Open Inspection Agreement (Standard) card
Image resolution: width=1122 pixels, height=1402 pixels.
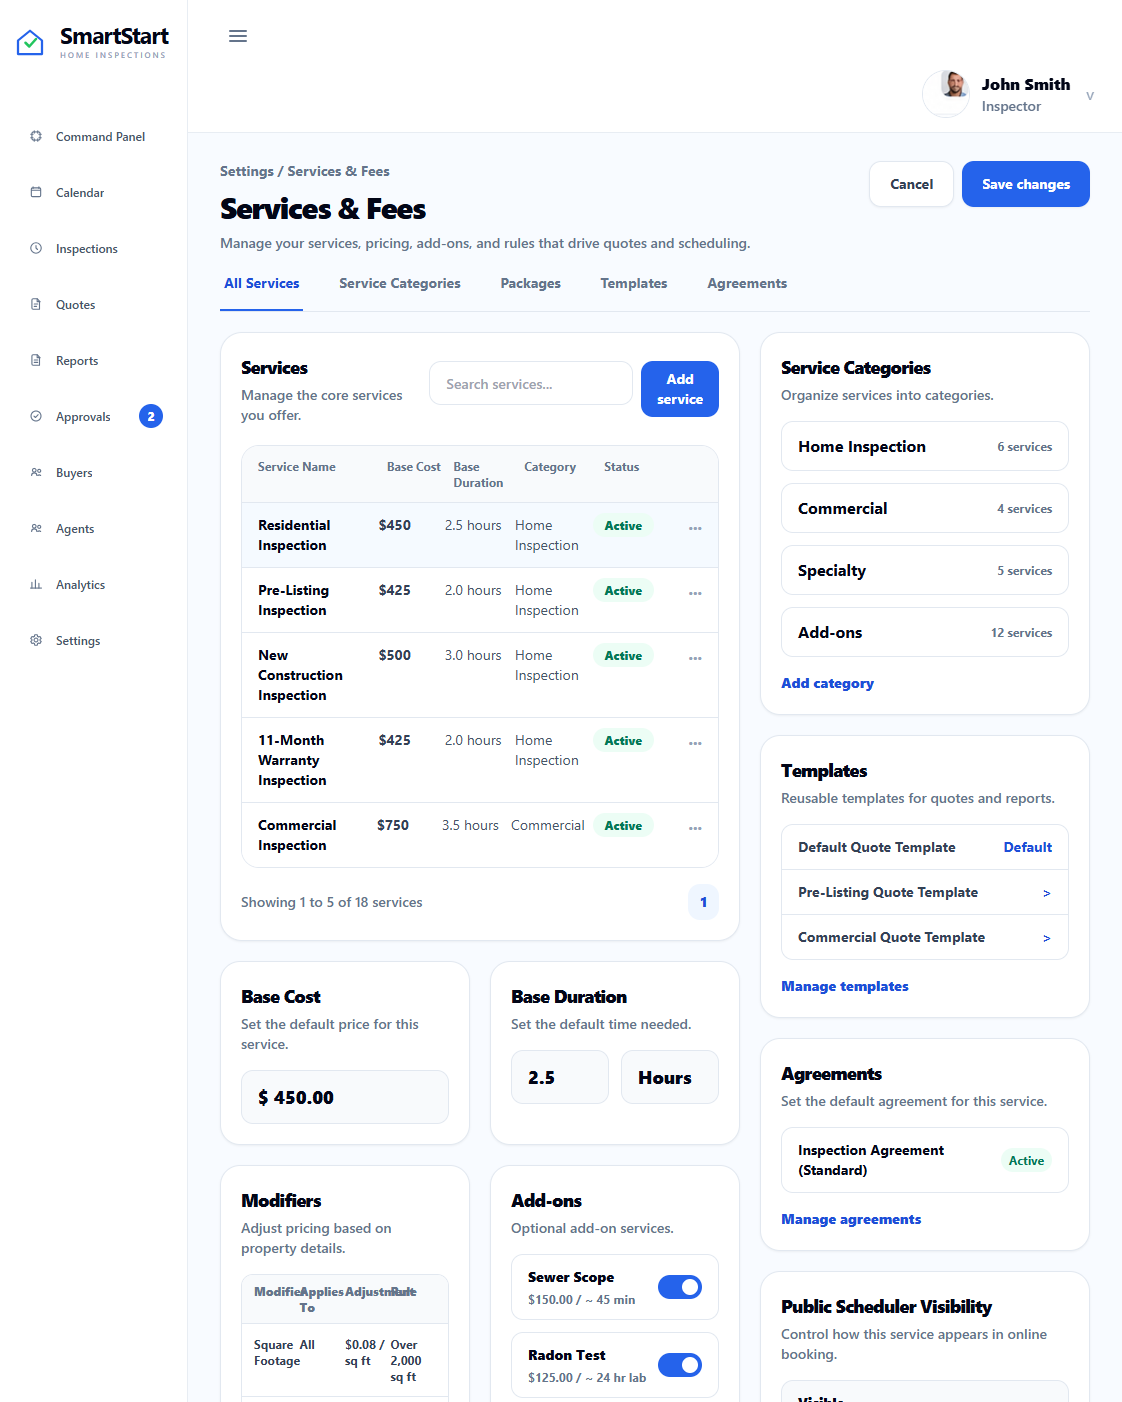tap(925, 1160)
